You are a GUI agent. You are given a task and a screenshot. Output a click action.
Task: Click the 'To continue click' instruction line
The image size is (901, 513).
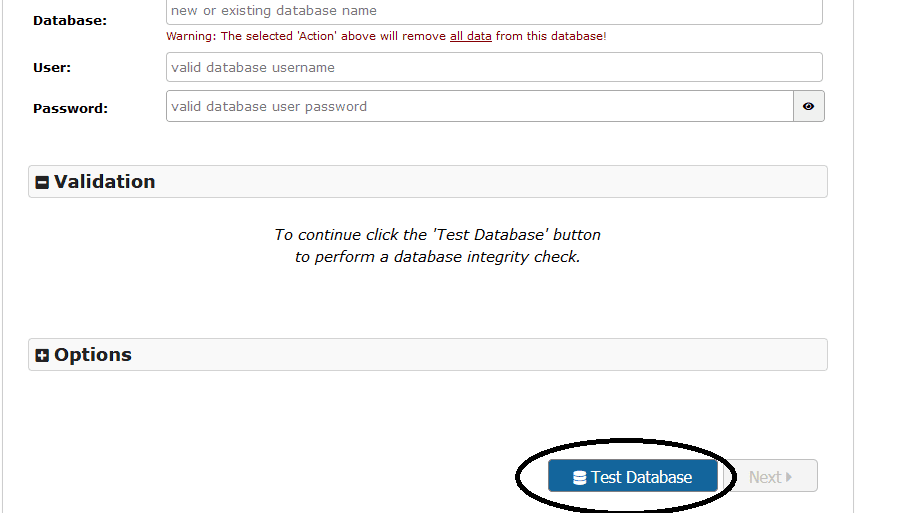pos(437,235)
